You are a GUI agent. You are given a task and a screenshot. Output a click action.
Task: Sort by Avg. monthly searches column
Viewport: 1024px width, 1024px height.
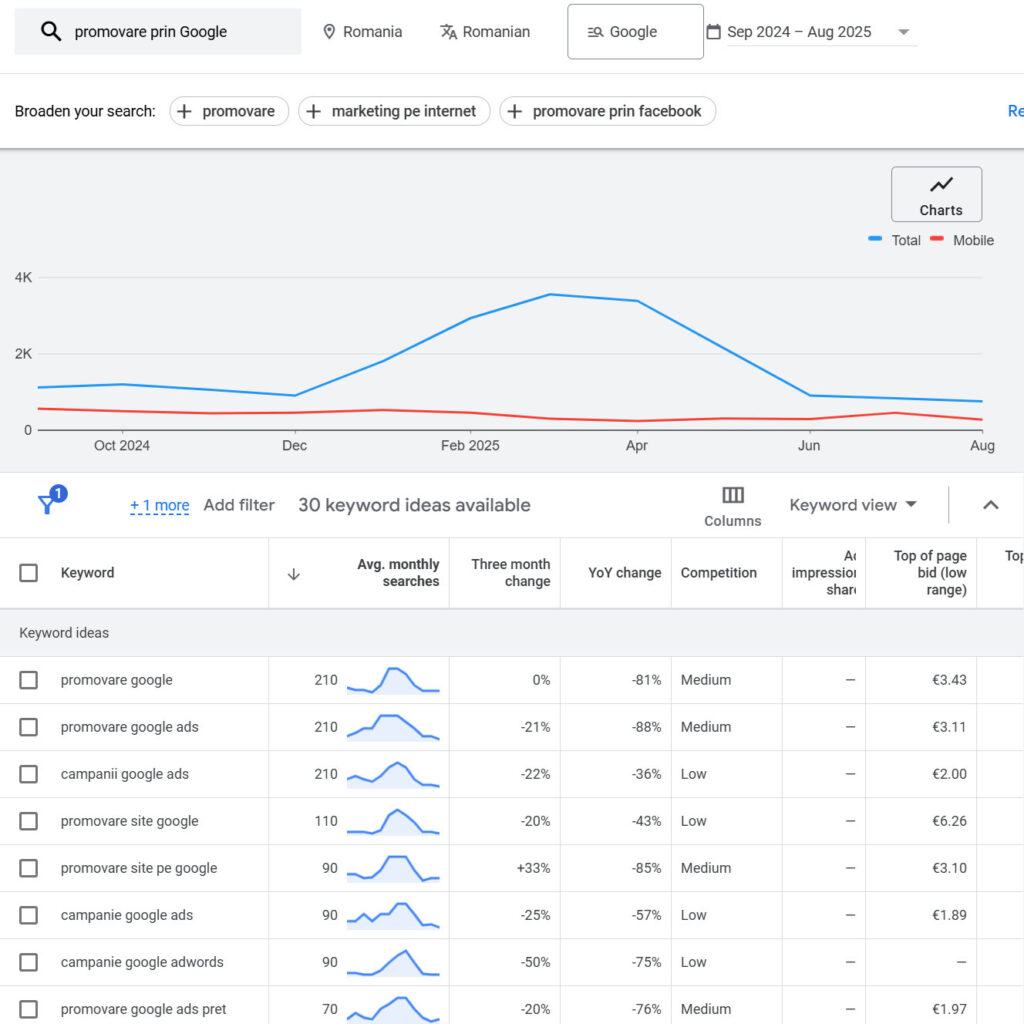click(398, 573)
